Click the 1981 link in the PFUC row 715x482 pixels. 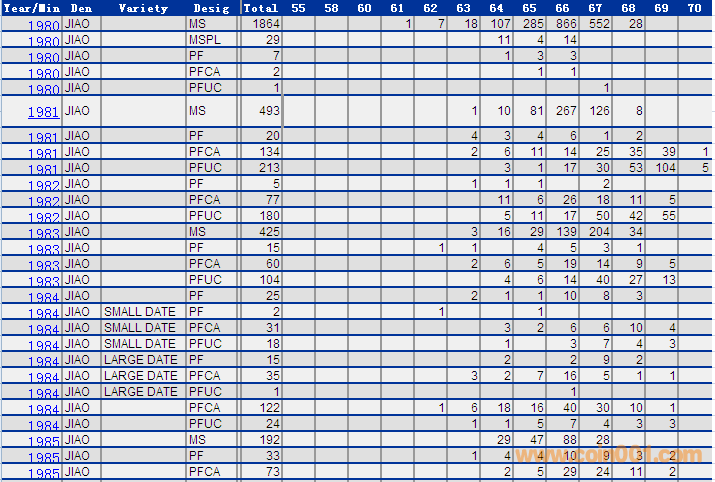coord(44,169)
